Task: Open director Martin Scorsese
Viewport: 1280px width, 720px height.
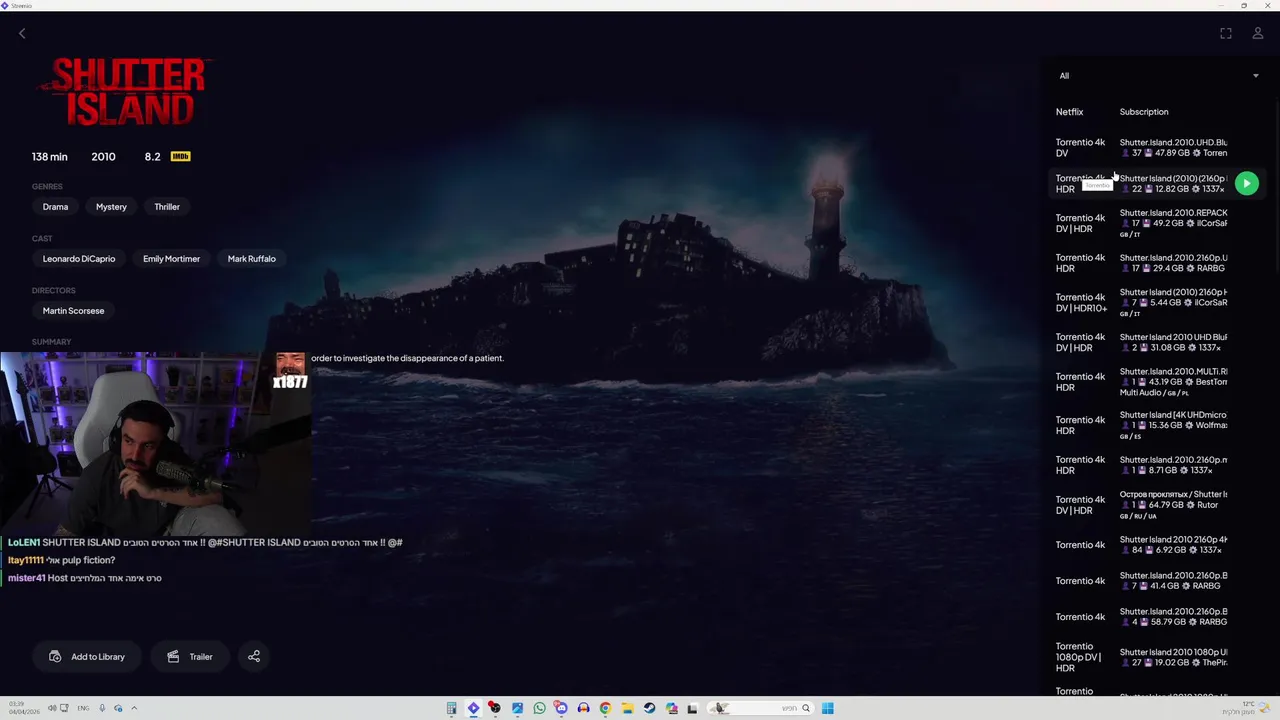Action: [73, 311]
